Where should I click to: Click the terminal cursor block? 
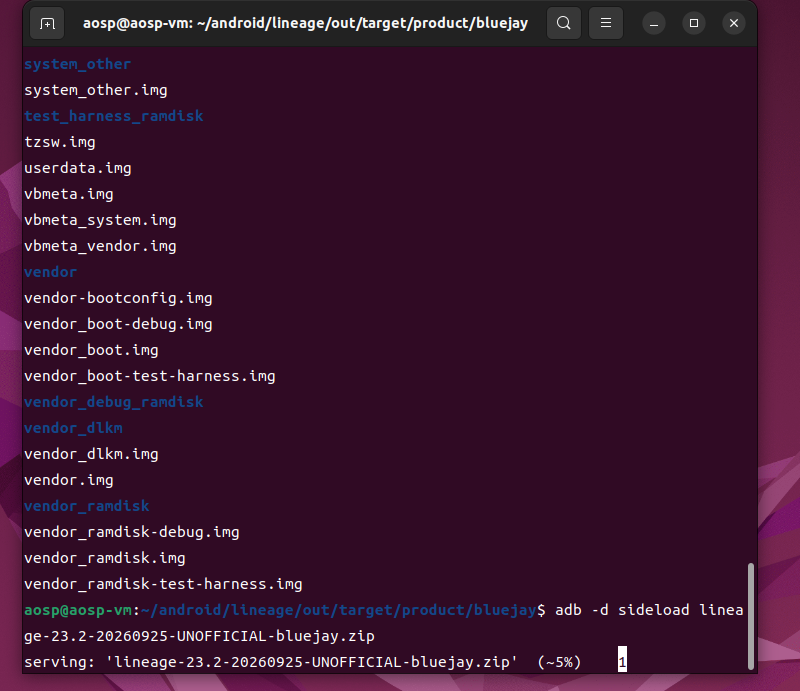[x=622, y=659]
